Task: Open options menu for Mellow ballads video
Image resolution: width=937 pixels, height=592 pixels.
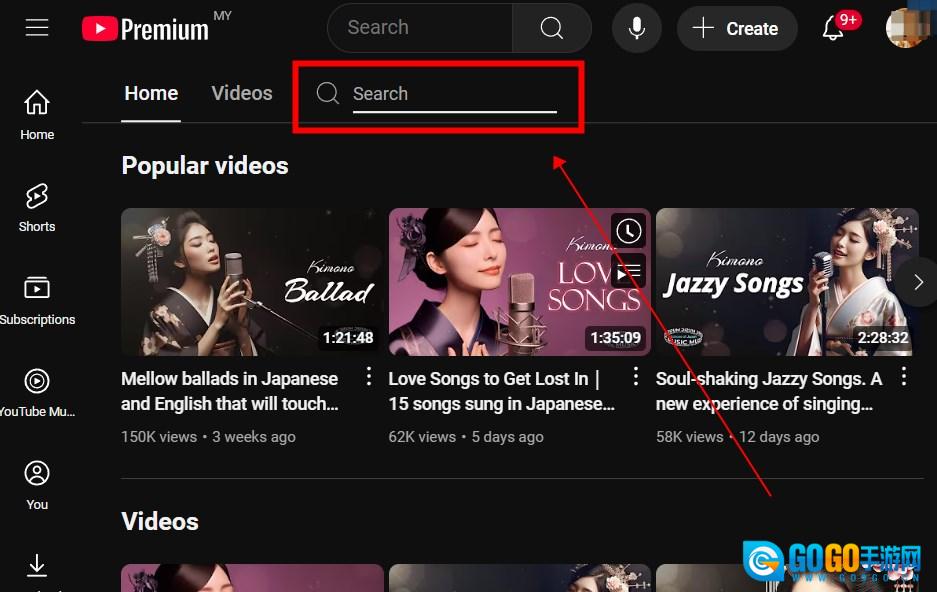Action: tap(368, 377)
